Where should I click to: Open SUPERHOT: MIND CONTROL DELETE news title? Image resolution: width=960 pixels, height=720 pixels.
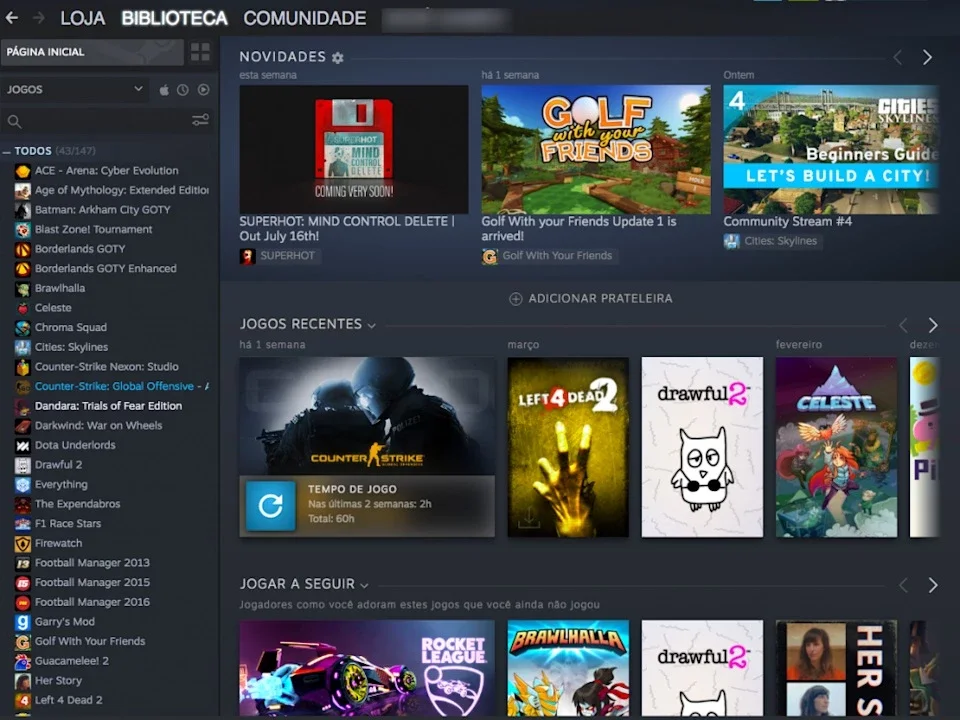(x=347, y=229)
